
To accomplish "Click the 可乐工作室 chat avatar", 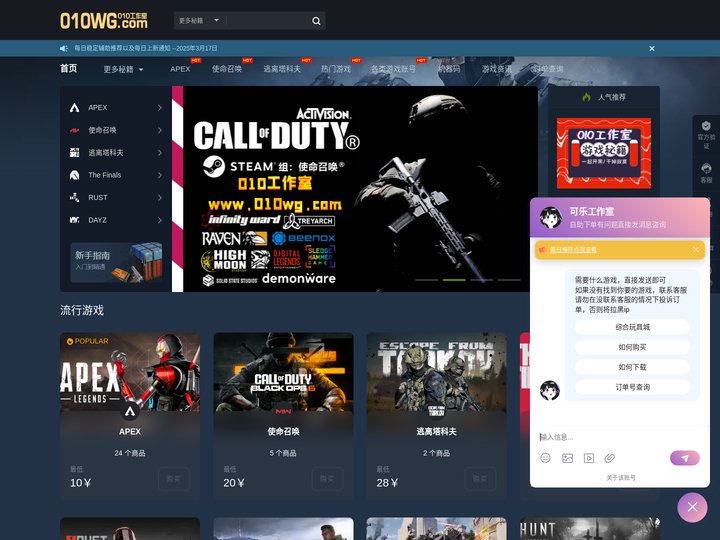I will pyautogui.click(x=551, y=218).
